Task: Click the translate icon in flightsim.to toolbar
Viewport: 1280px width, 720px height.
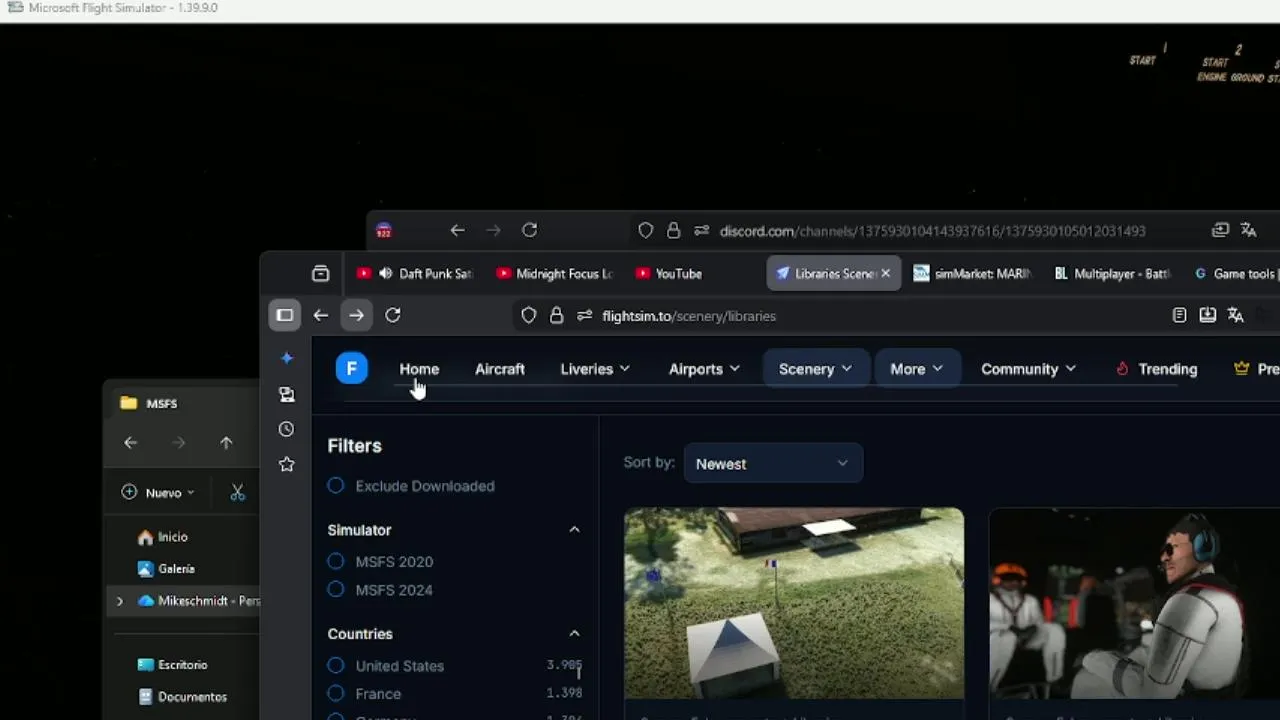Action: 1236,315
